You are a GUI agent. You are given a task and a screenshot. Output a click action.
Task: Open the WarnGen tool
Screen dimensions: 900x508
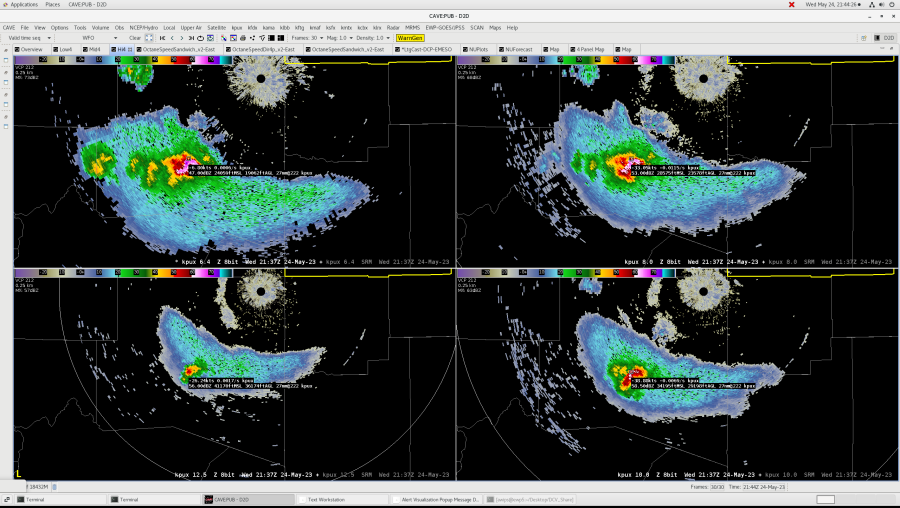[410, 38]
